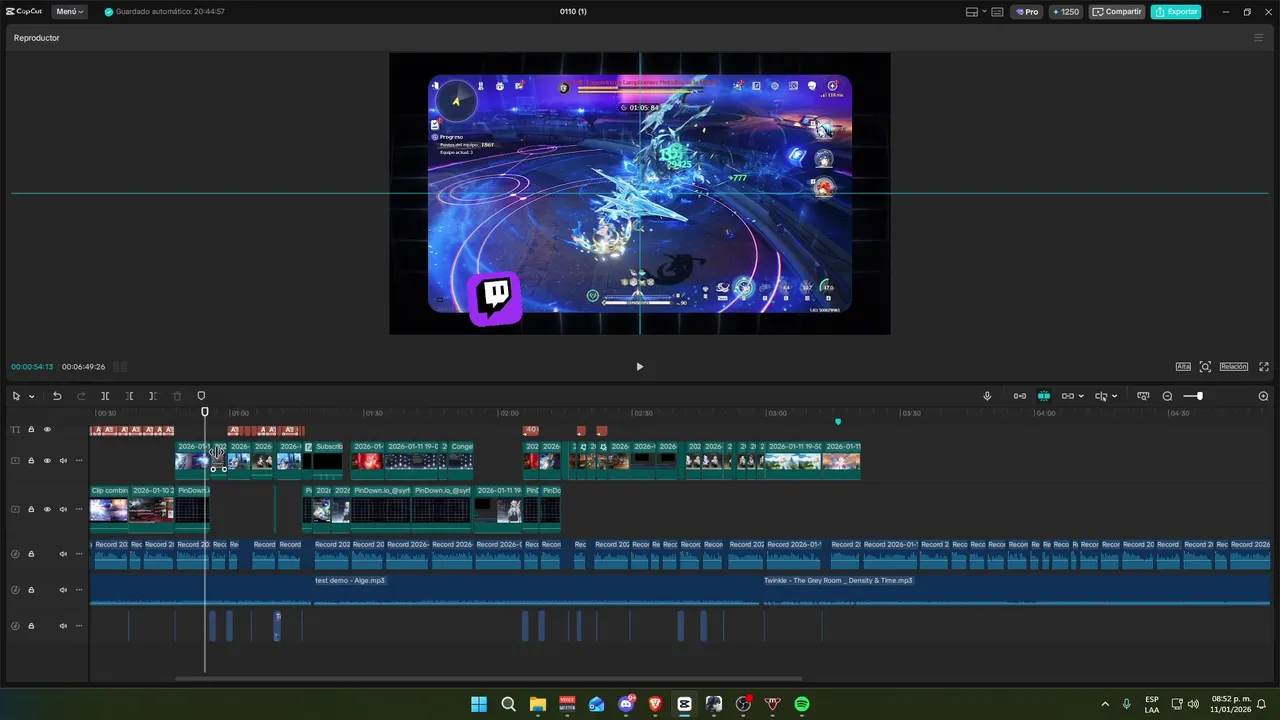Click the trash delete clip icon

click(177, 396)
